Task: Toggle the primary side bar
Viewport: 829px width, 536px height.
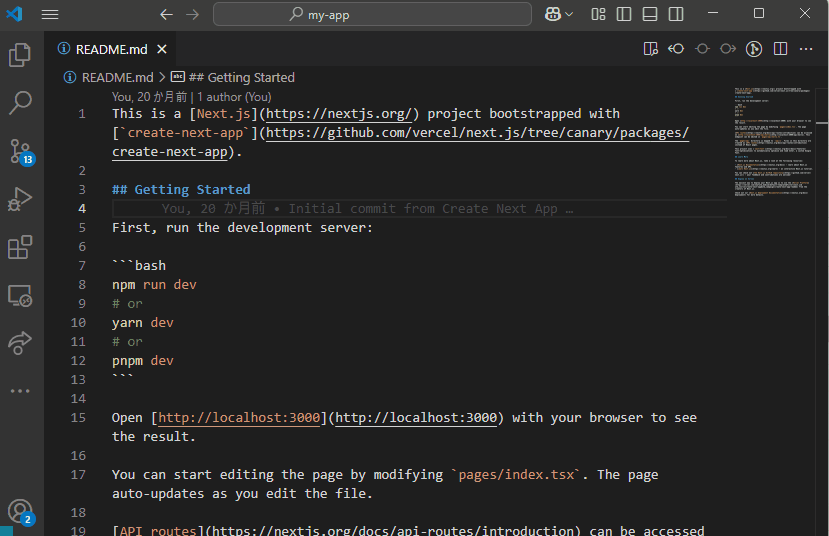Action: [624, 14]
